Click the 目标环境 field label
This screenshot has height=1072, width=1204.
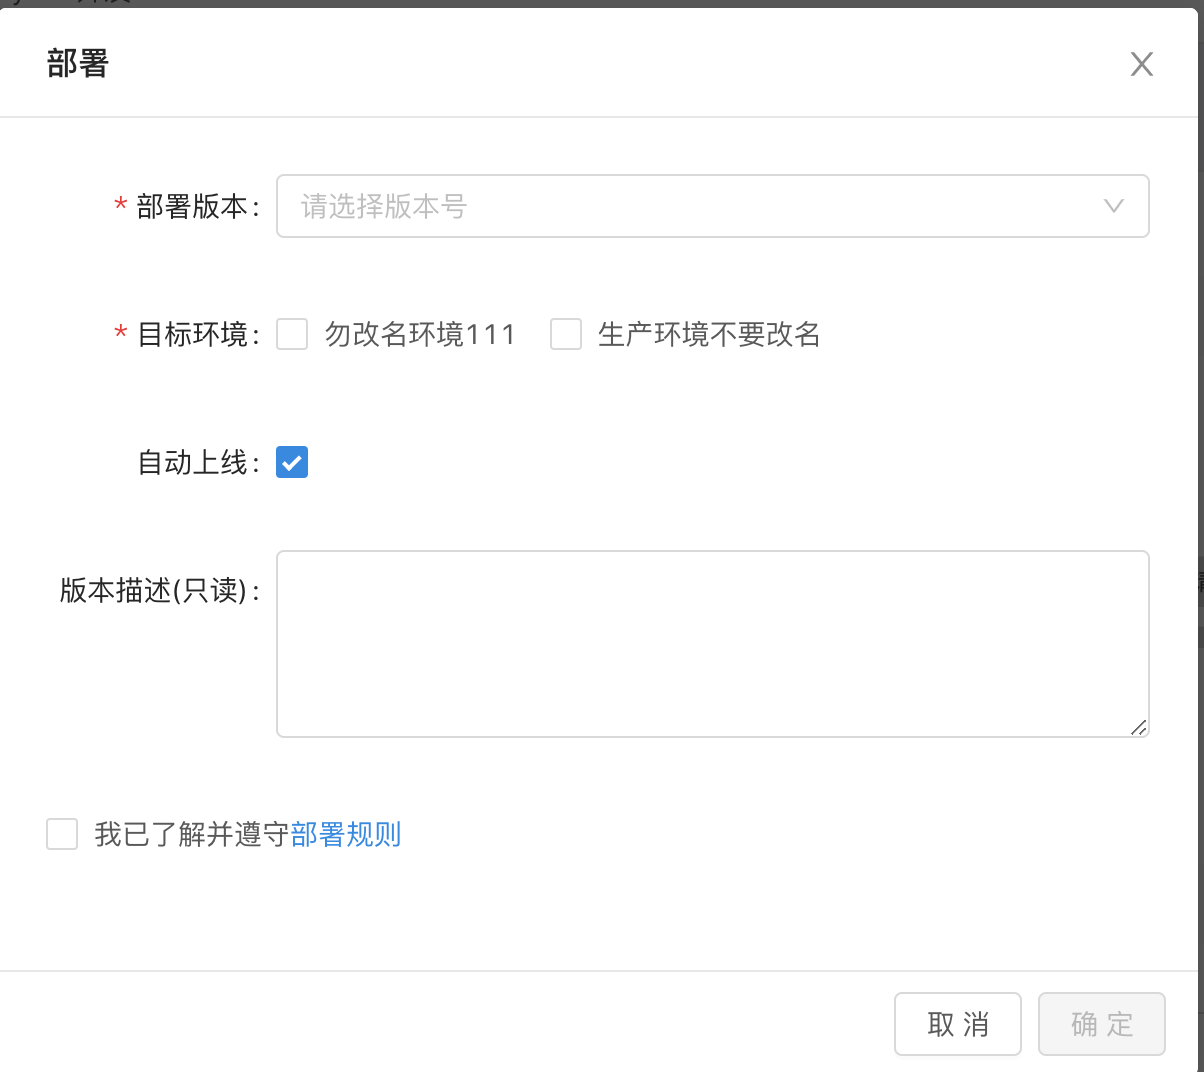(x=192, y=334)
